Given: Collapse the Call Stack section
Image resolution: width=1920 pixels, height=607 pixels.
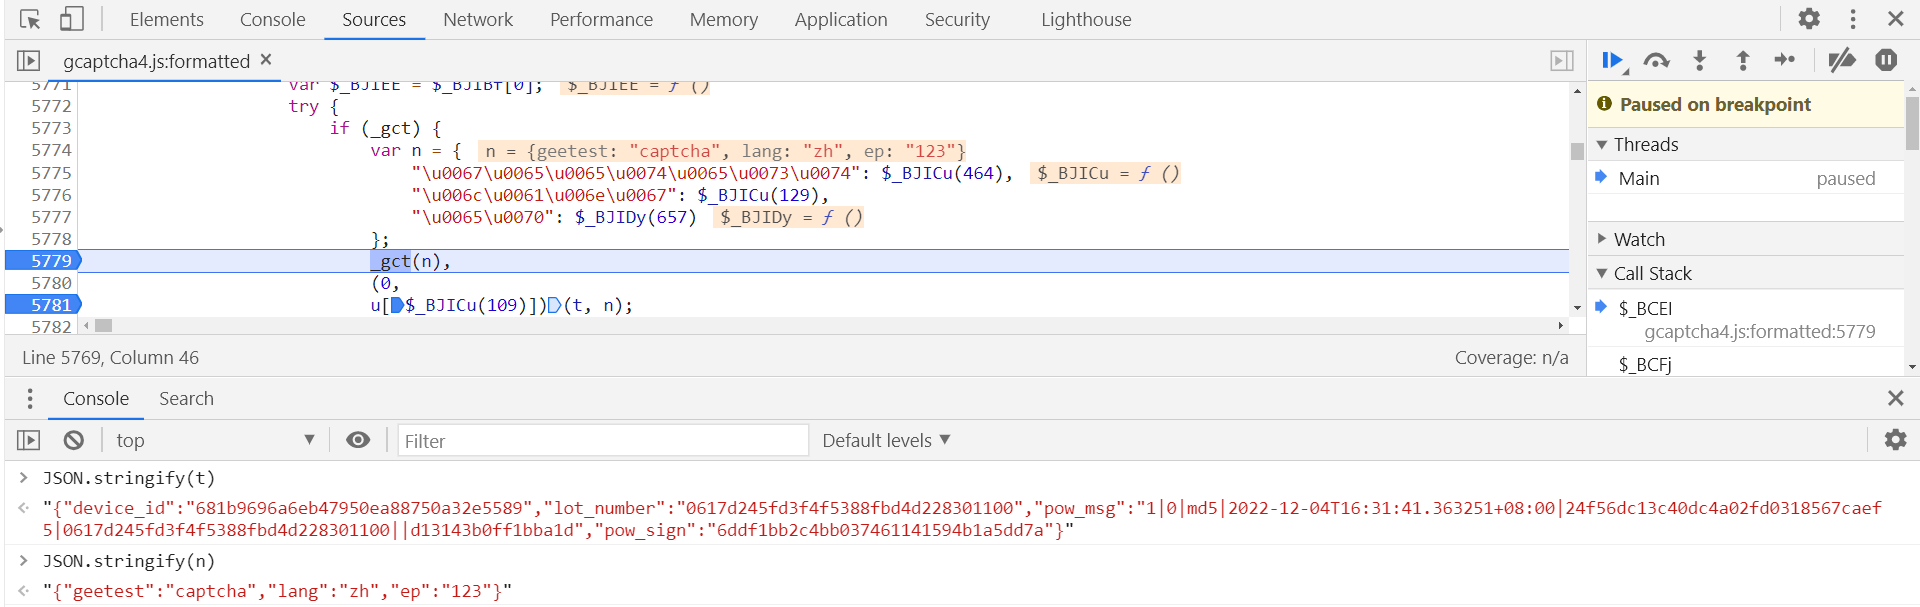Looking at the screenshot, I should tap(1652, 273).
